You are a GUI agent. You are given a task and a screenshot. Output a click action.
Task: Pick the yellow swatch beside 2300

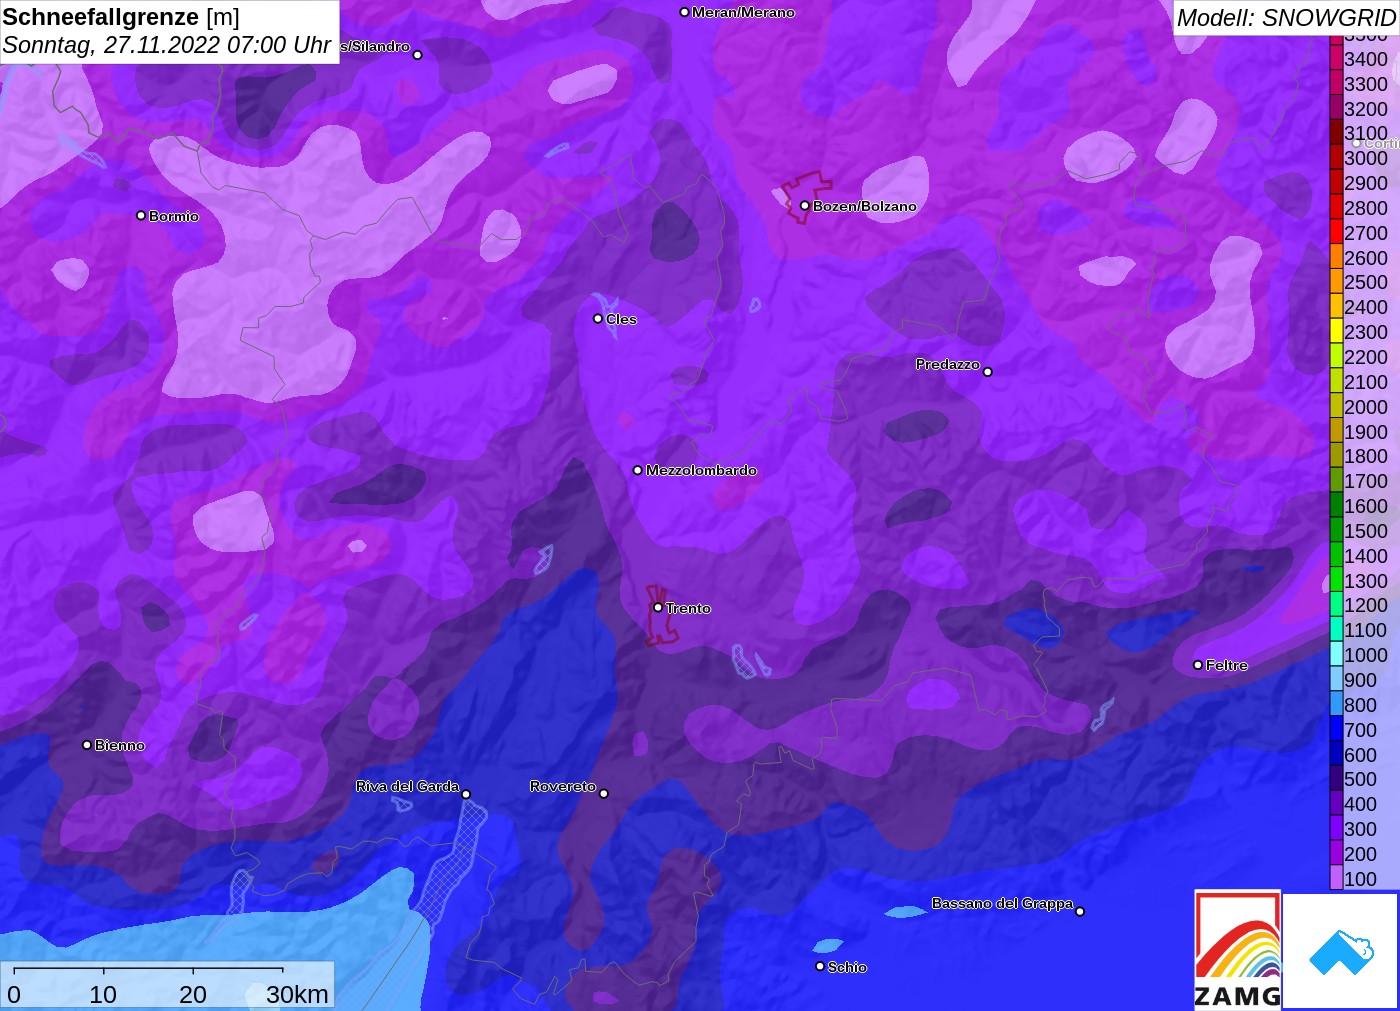click(x=1336, y=331)
